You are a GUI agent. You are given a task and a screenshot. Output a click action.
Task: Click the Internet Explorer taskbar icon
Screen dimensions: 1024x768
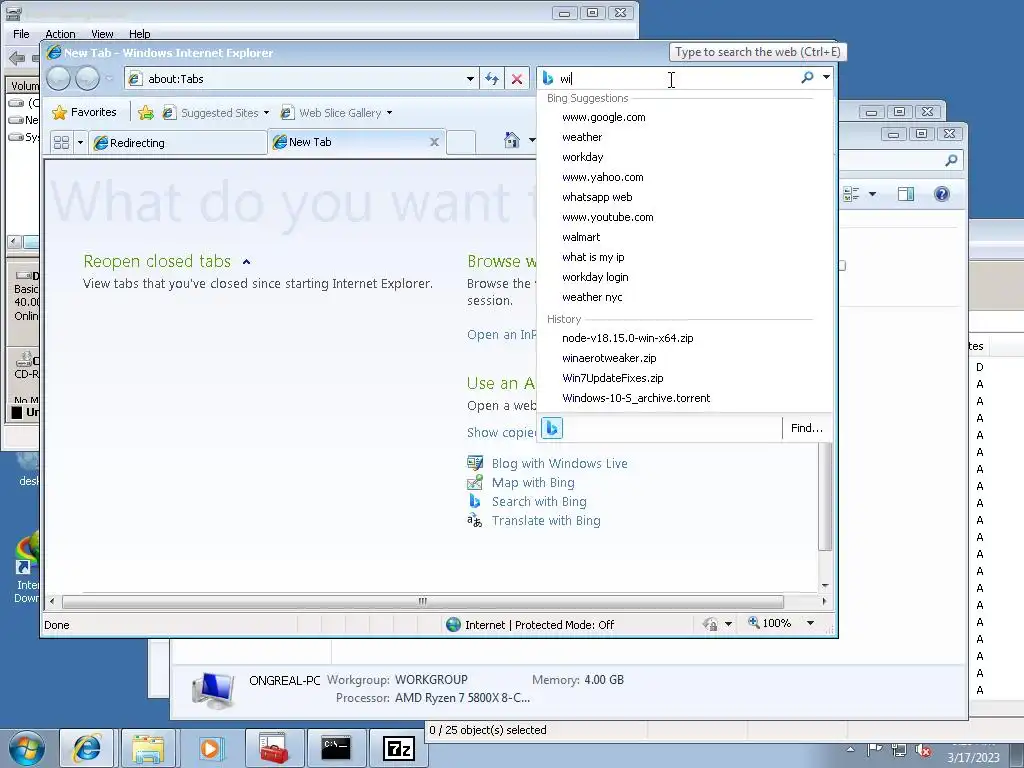click(x=87, y=748)
